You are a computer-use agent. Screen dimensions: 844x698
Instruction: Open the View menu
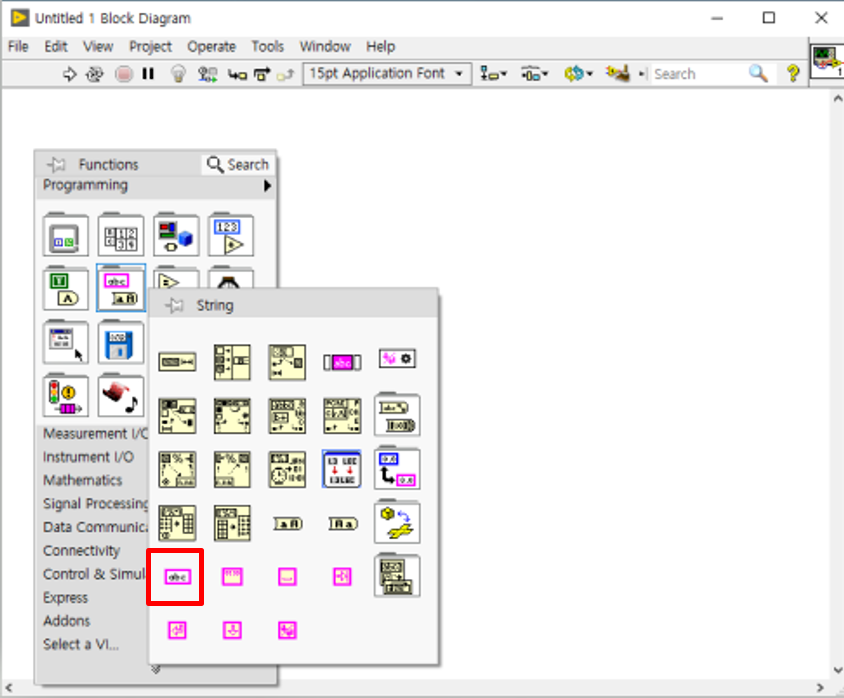tap(98, 47)
